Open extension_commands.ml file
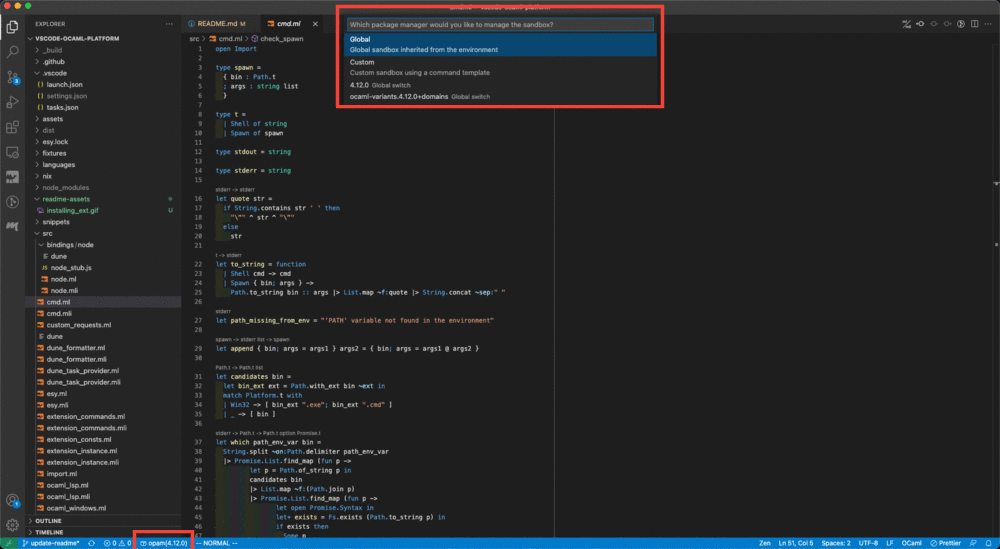This screenshot has width=1000, height=549. pyautogui.click(x=103, y=416)
